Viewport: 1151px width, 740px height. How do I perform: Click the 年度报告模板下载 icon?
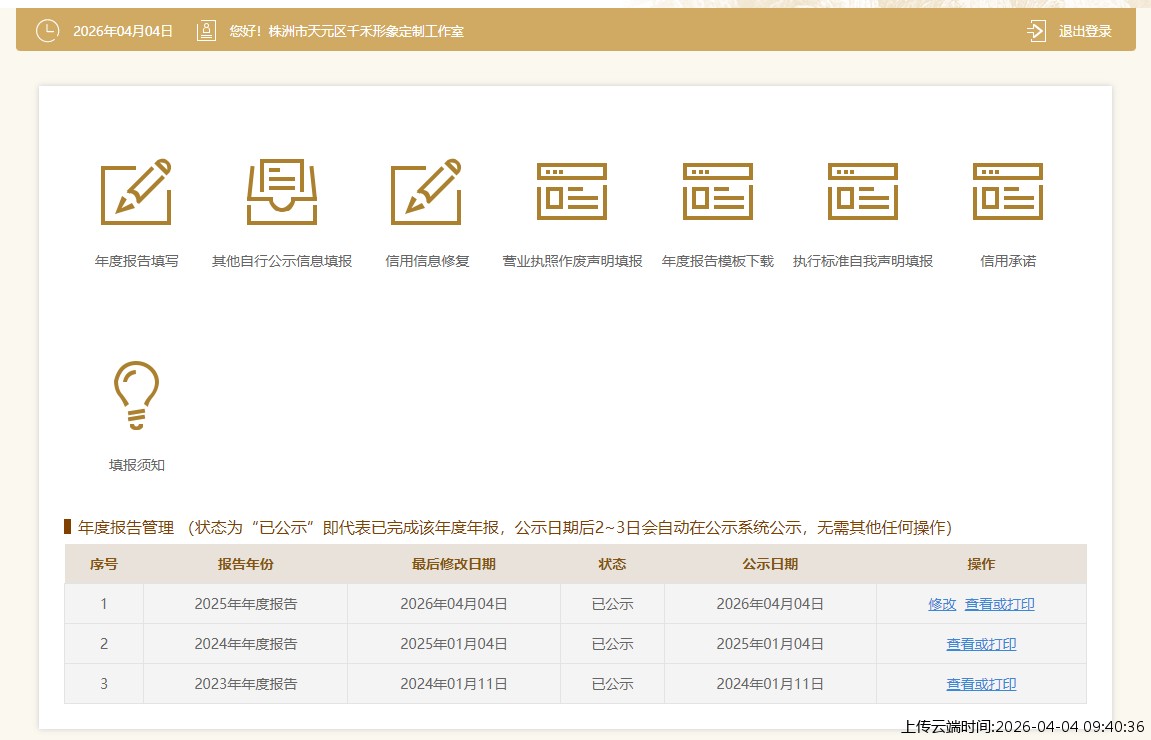click(x=717, y=191)
